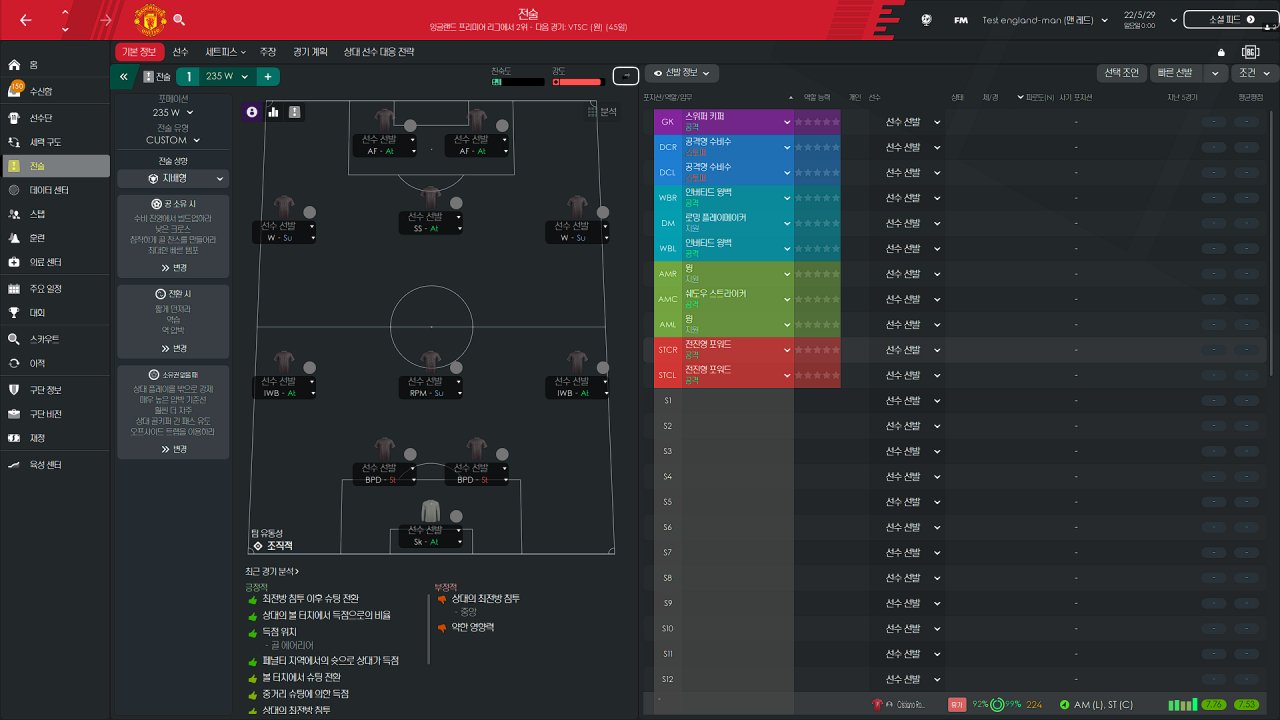Image resolution: width=1280 pixels, height=720 pixels.
Task: Open the 조건 filter dropdown
Action: click(1254, 73)
